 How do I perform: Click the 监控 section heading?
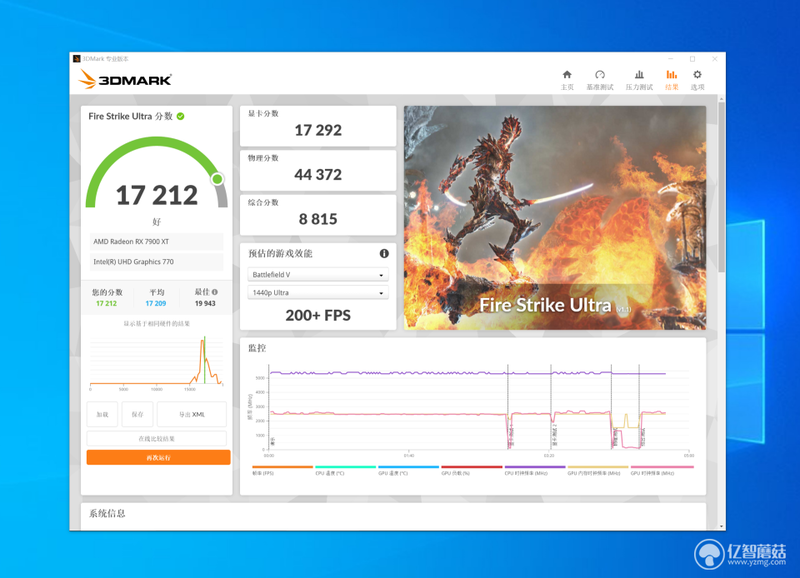point(257,348)
